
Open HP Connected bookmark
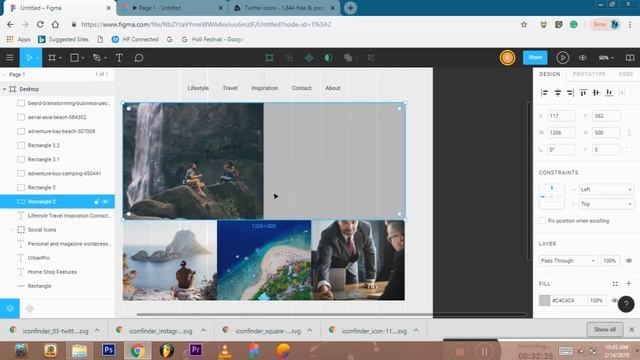pyautogui.click(x=135, y=39)
